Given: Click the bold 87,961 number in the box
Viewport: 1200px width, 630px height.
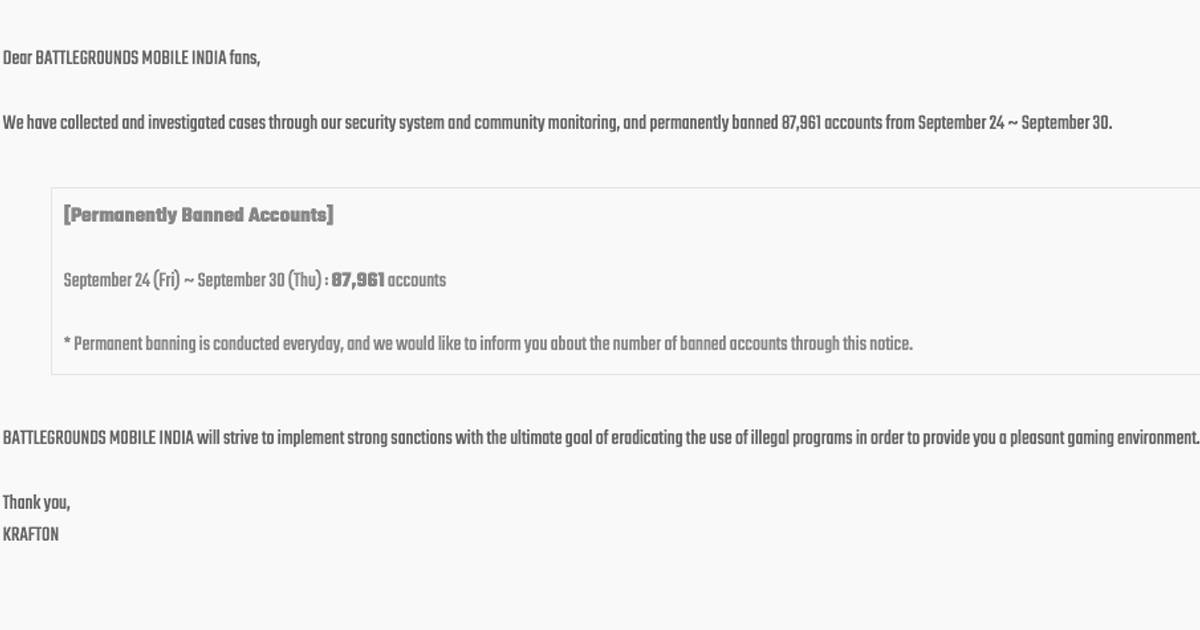Looking at the screenshot, I should pos(357,280).
